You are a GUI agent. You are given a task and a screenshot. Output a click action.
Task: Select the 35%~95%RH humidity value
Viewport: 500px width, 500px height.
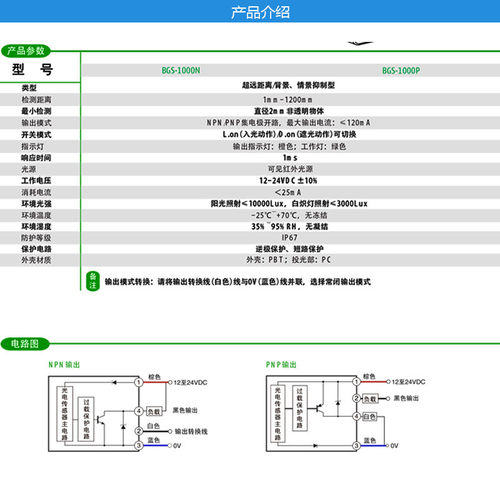(x=290, y=227)
